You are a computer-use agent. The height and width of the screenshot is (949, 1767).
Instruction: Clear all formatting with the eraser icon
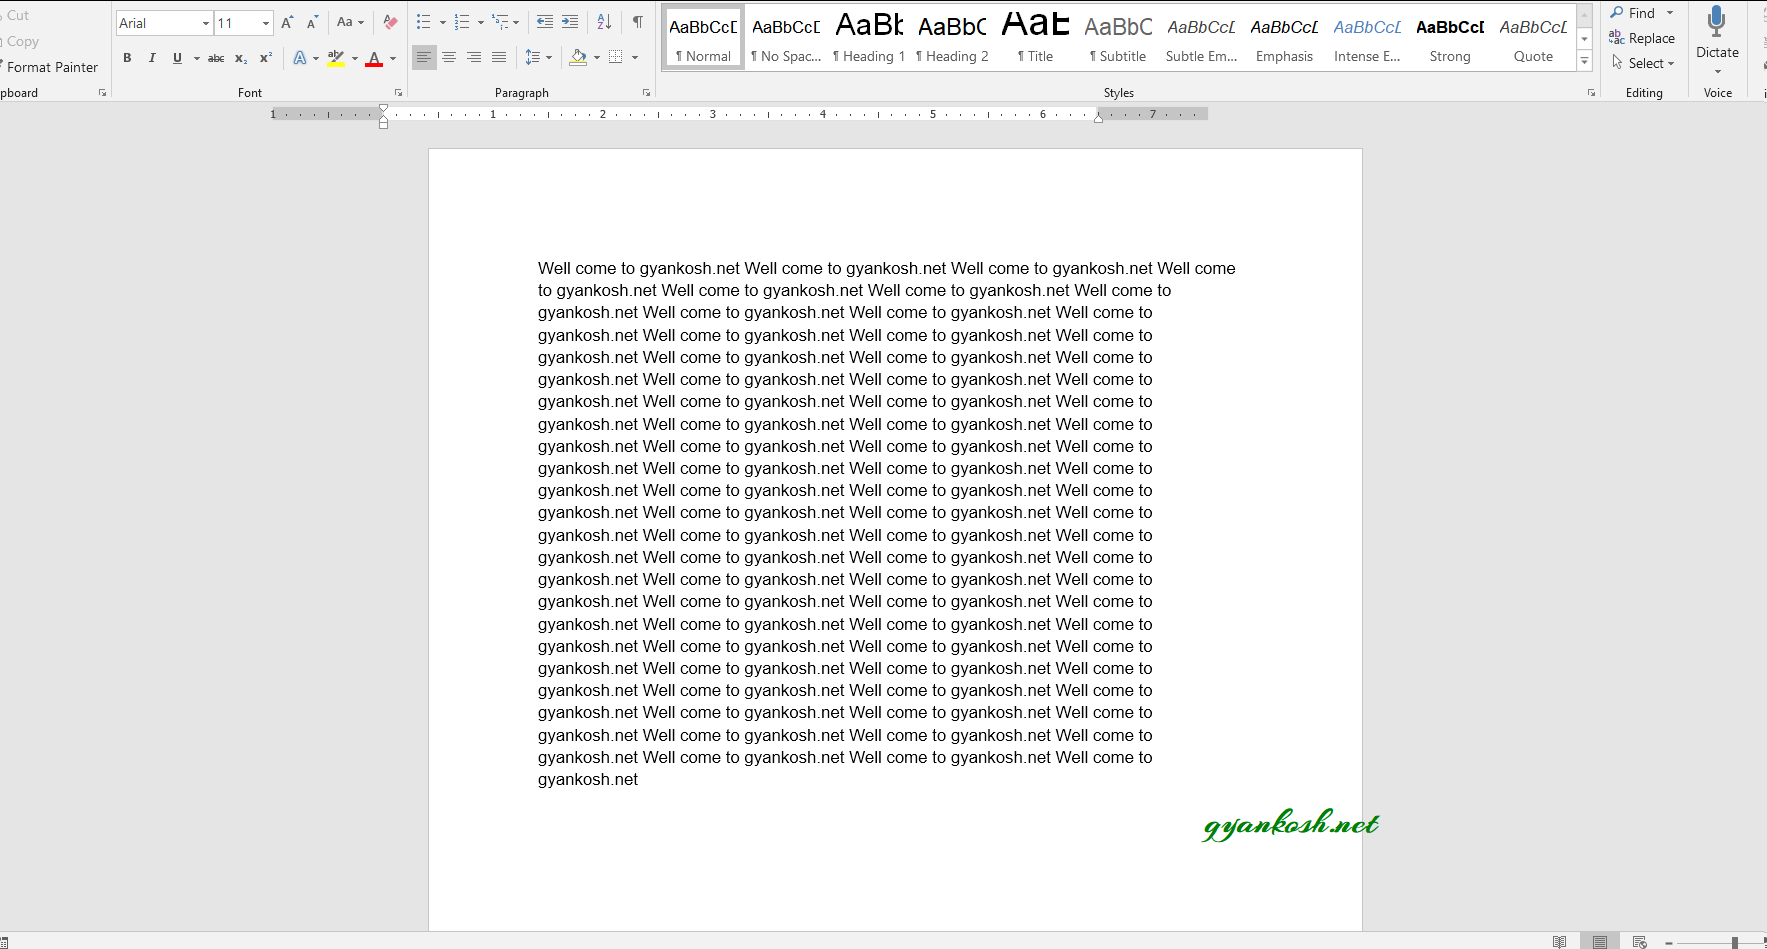tap(390, 22)
